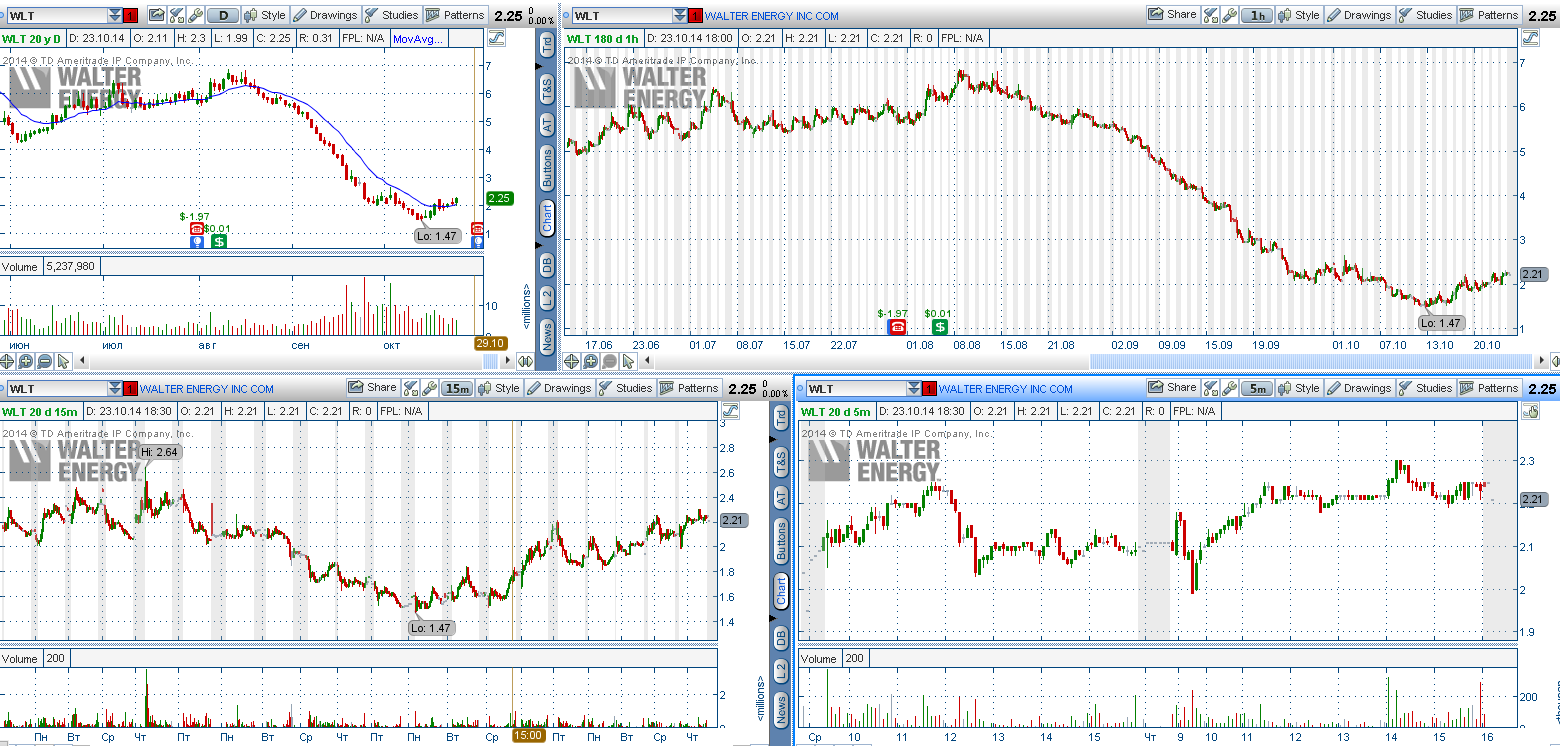1560x746 pixels.
Task: Toggle 15m timeframe button in lower-left chart
Action: pyautogui.click(x=458, y=388)
